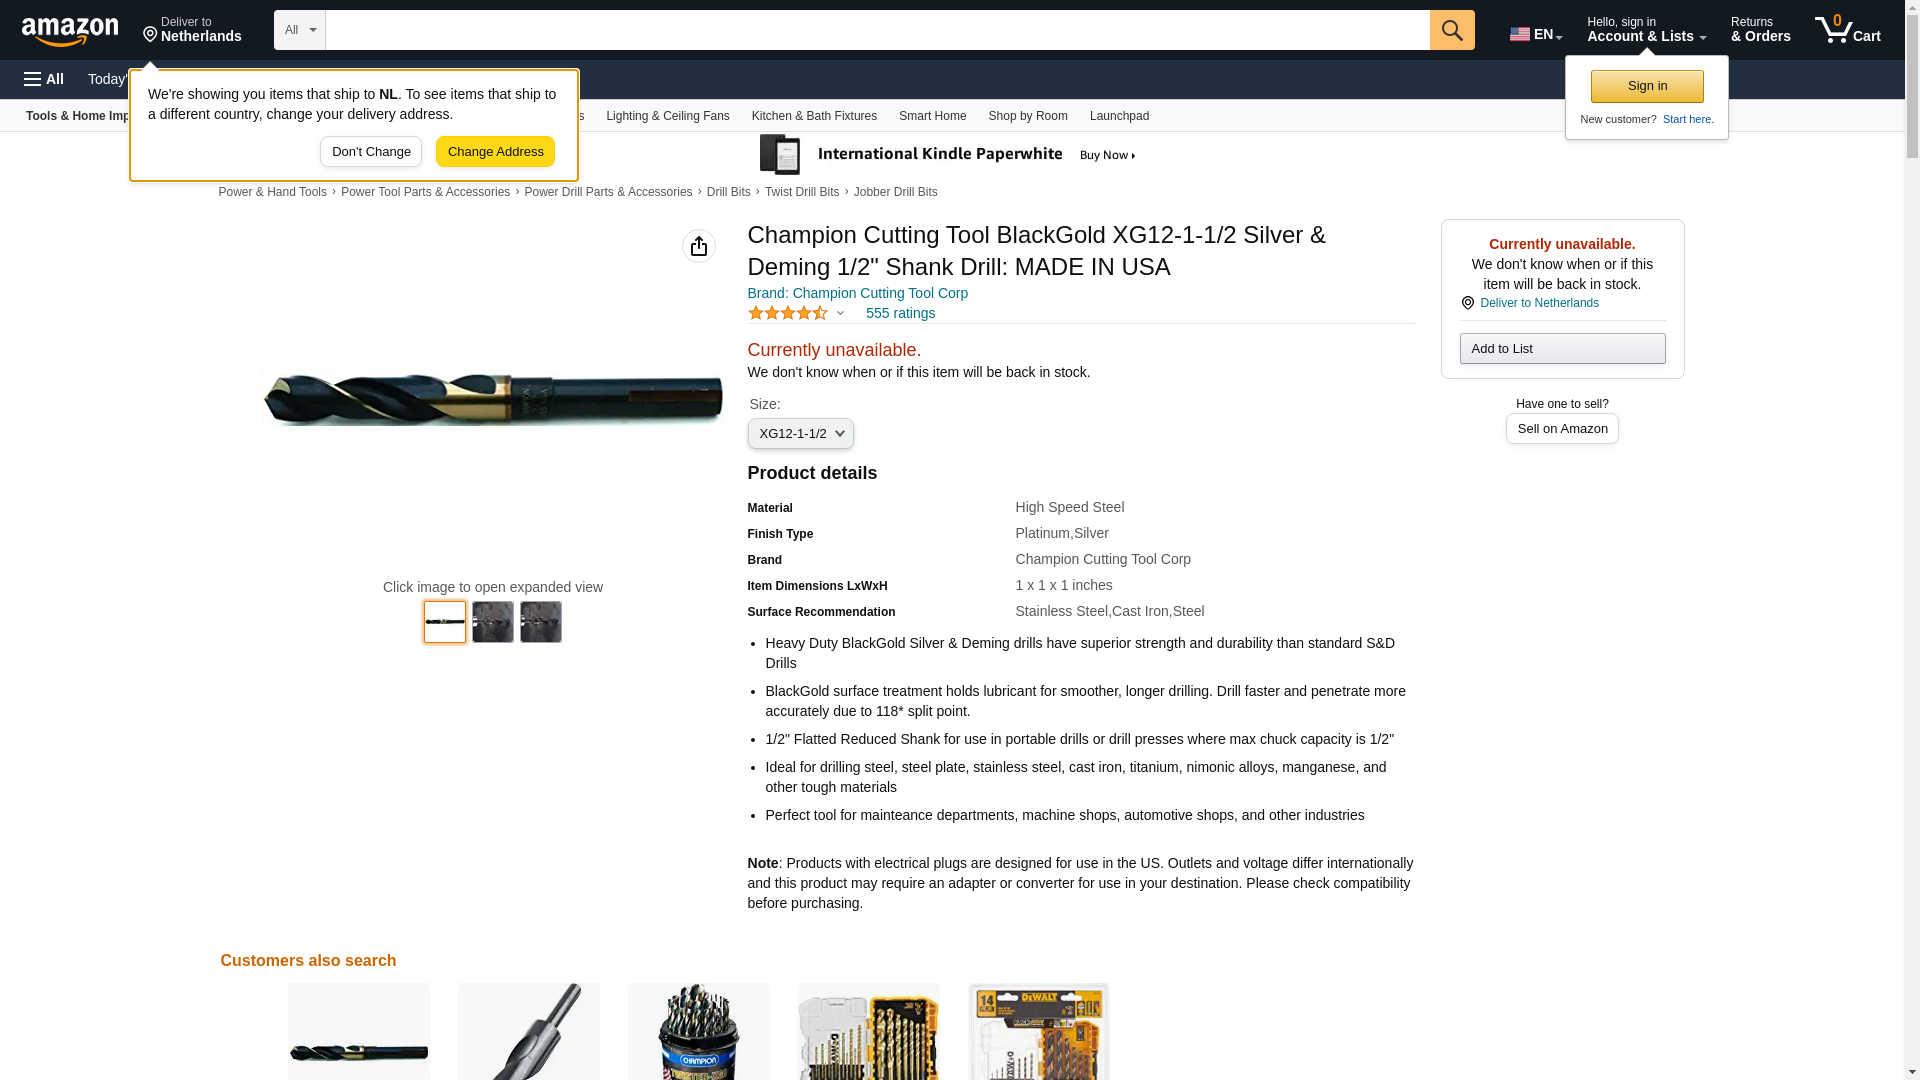Open the share icon on product image

tap(699, 246)
